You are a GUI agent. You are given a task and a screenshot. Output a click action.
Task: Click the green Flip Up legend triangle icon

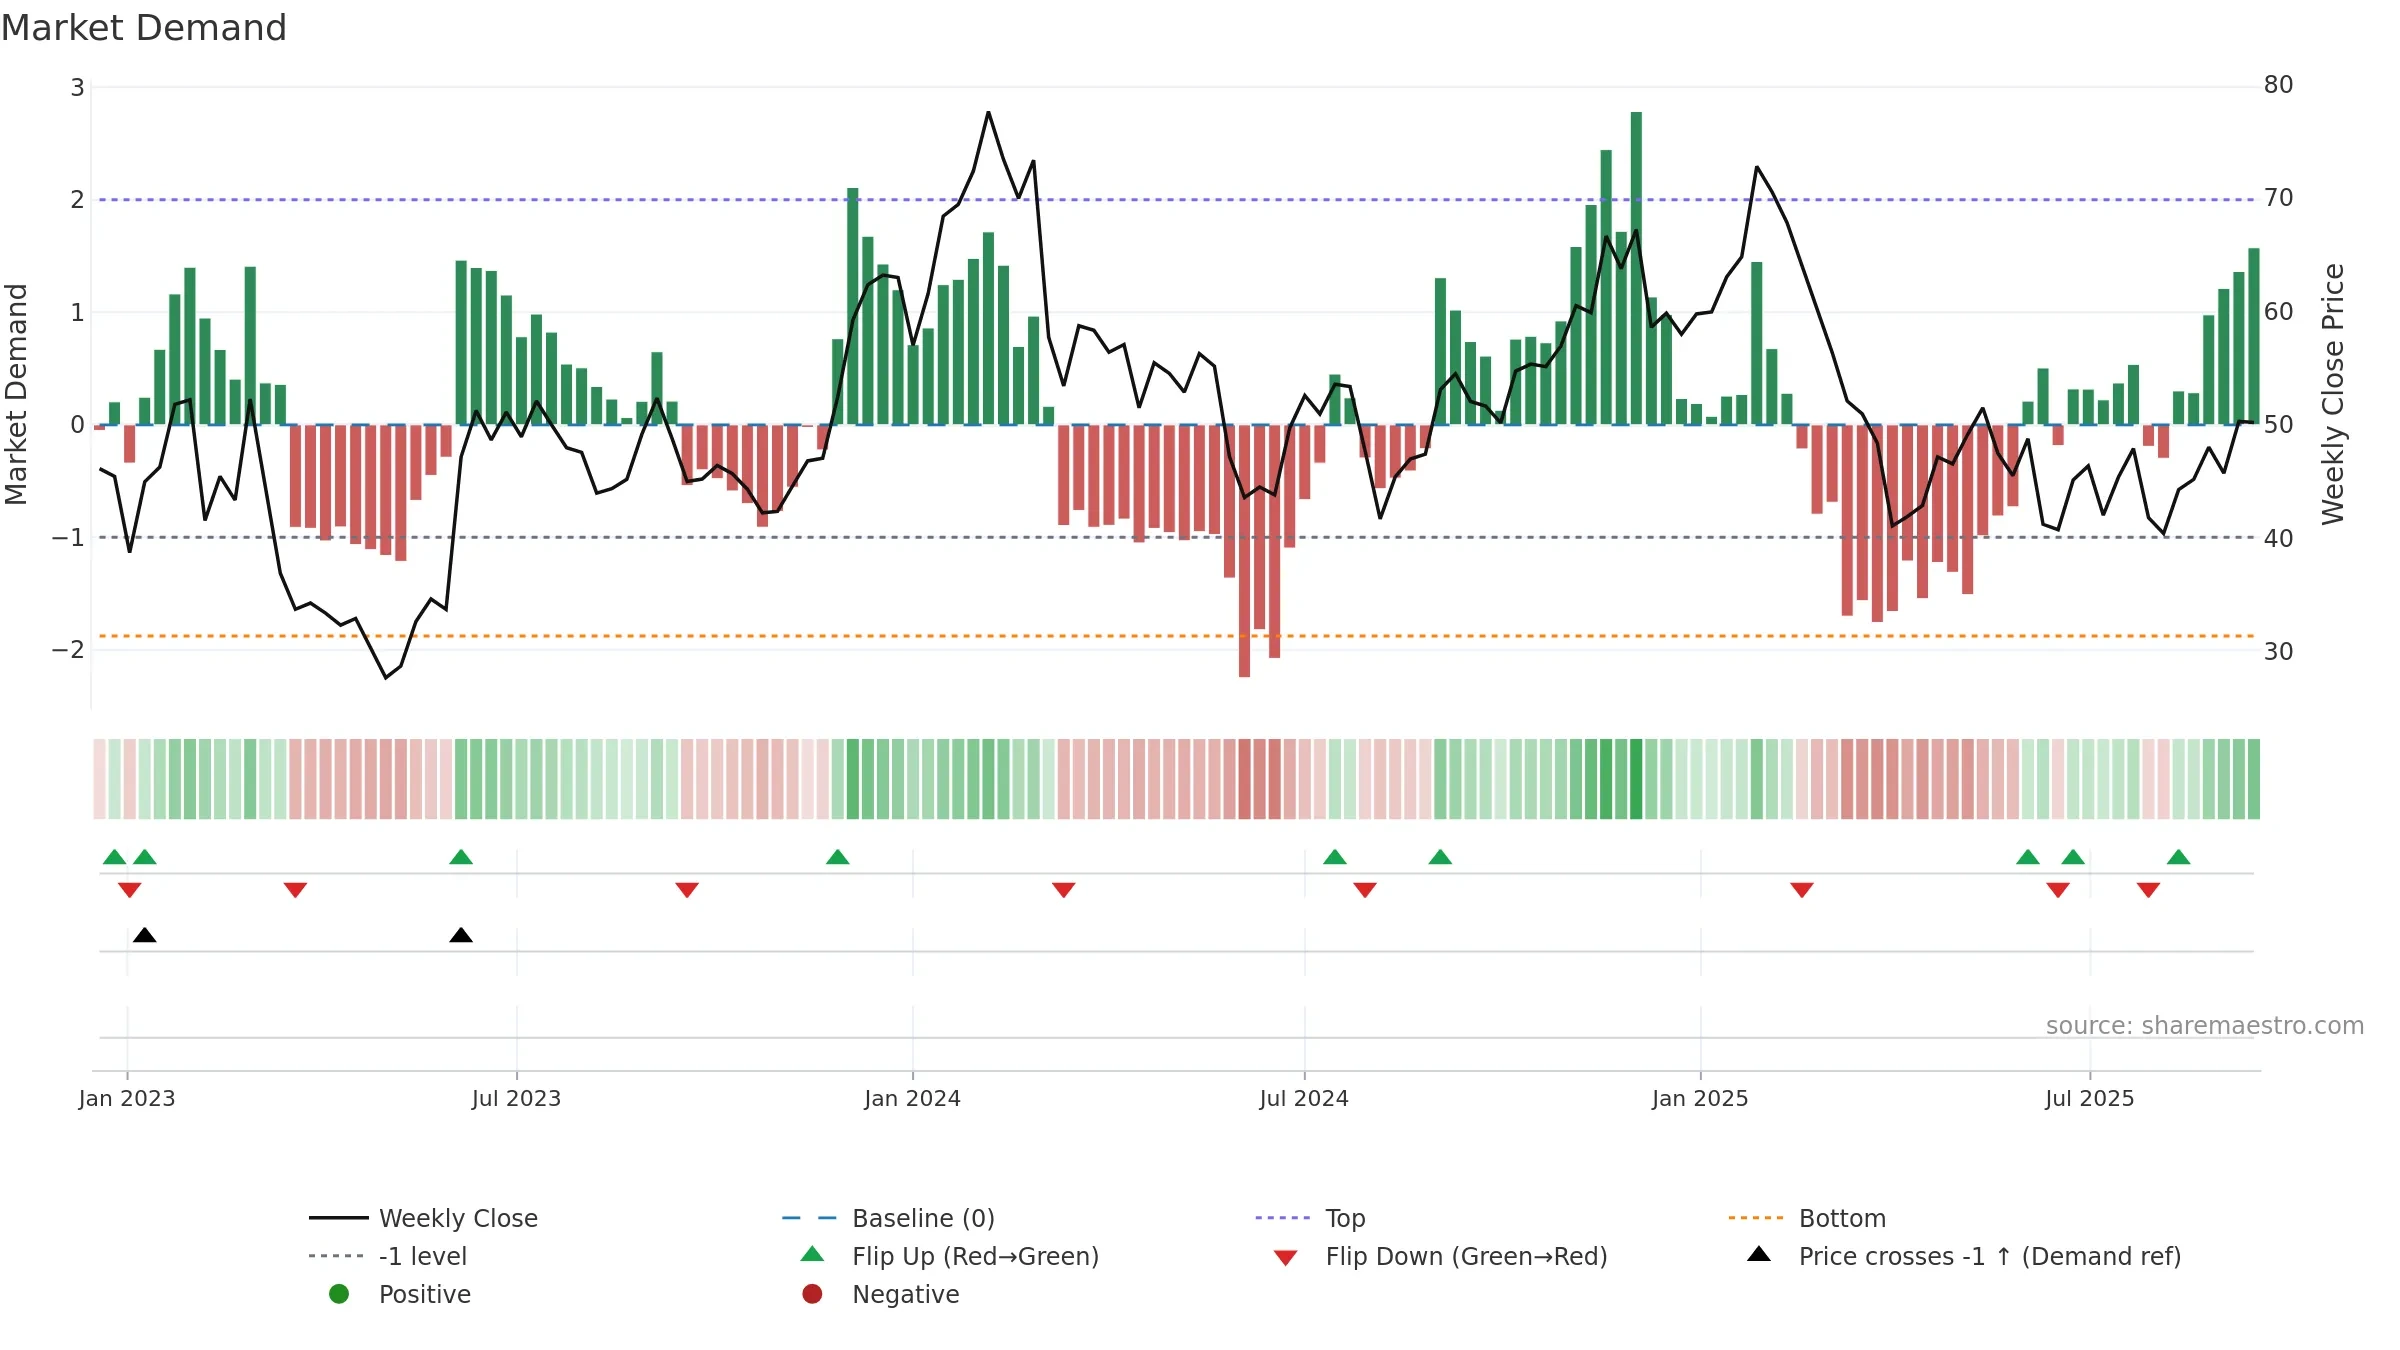813,1254
